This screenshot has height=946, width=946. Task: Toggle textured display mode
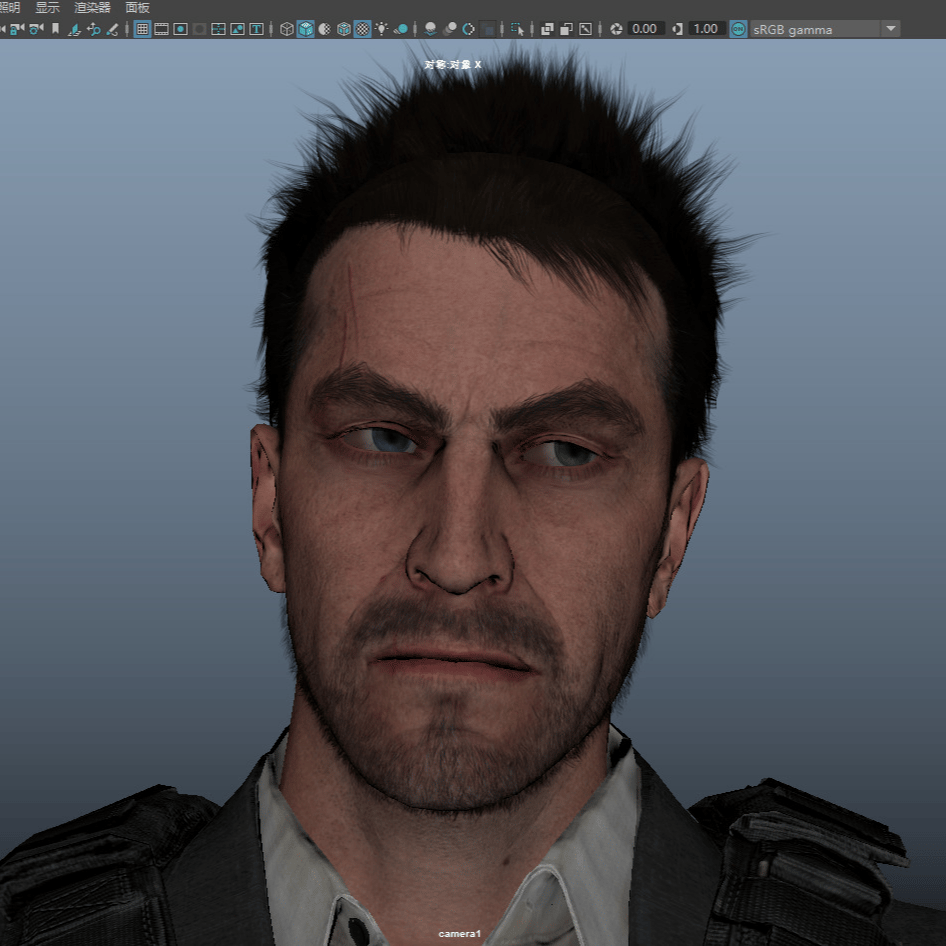362,29
